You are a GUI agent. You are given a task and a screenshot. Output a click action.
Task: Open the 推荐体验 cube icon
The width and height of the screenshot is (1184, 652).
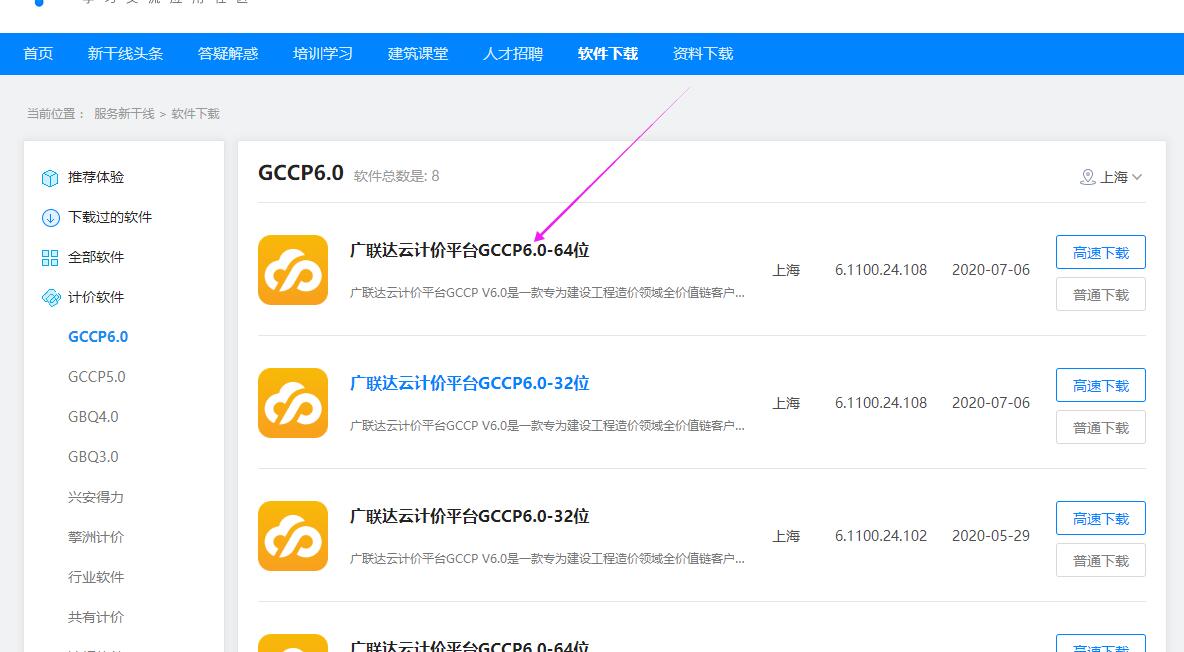point(50,178)
